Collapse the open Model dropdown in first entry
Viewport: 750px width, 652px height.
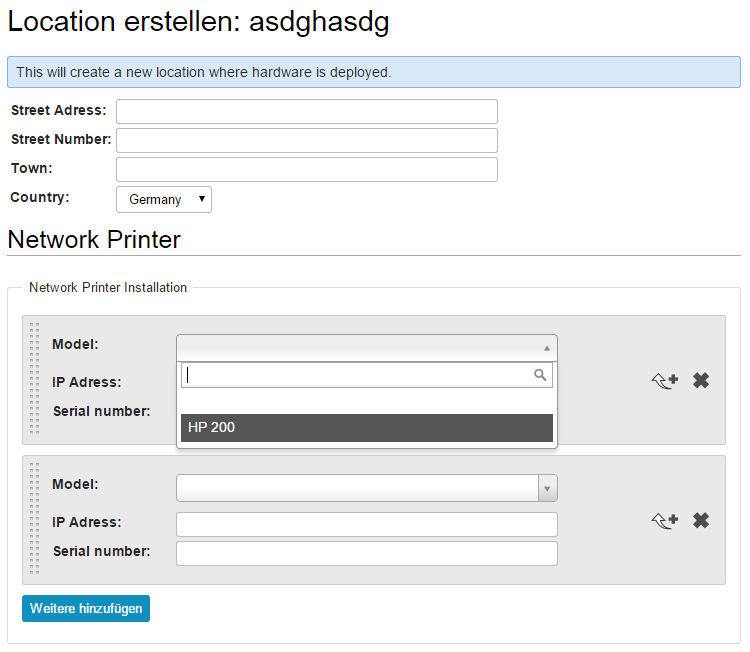coord(367,348)
